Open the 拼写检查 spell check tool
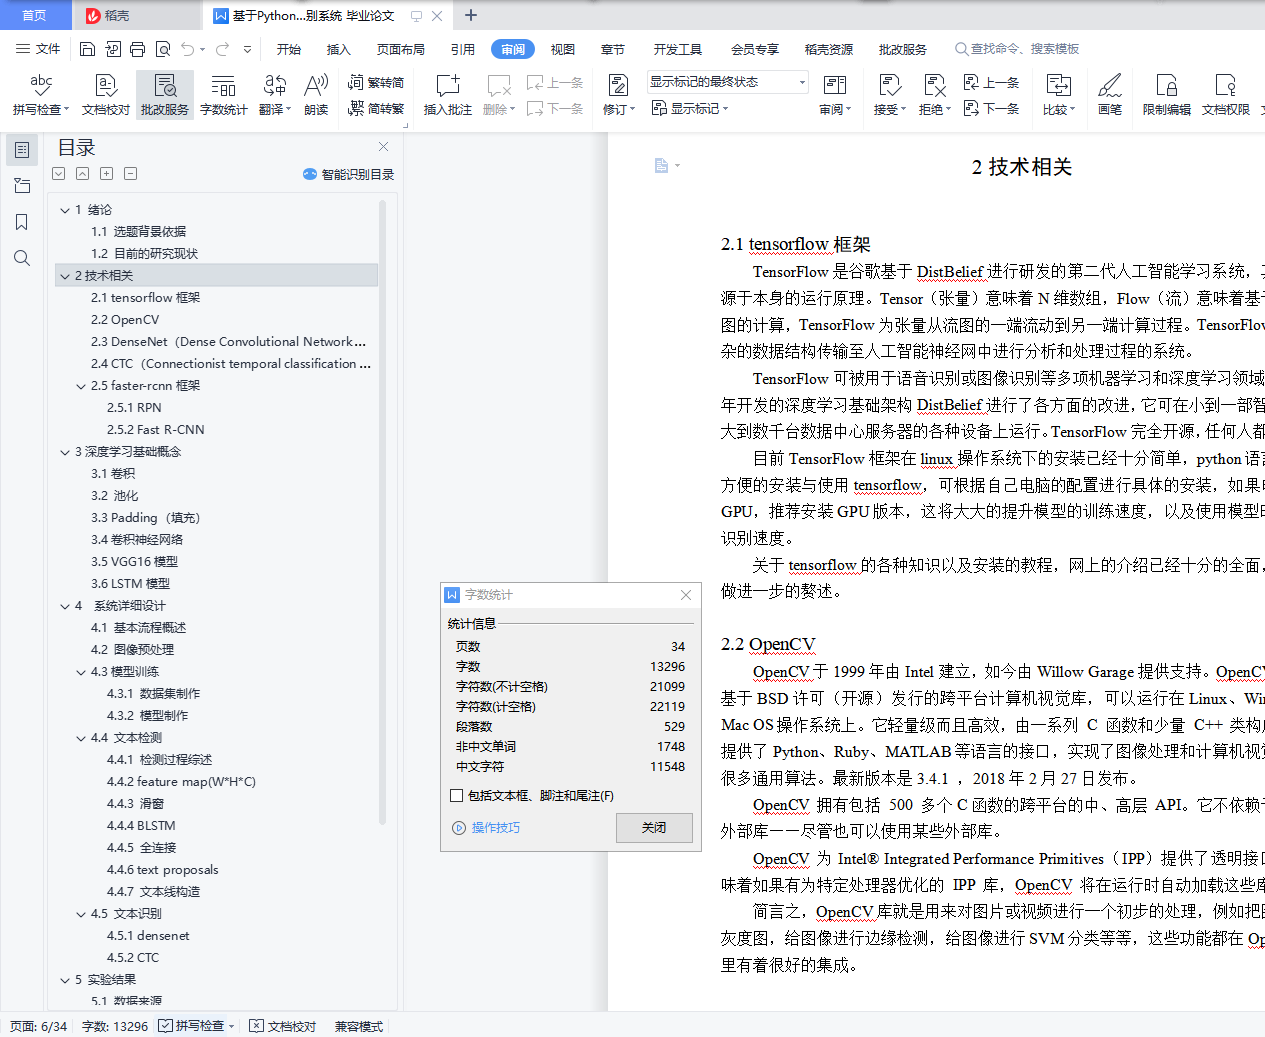 [41, 95]
